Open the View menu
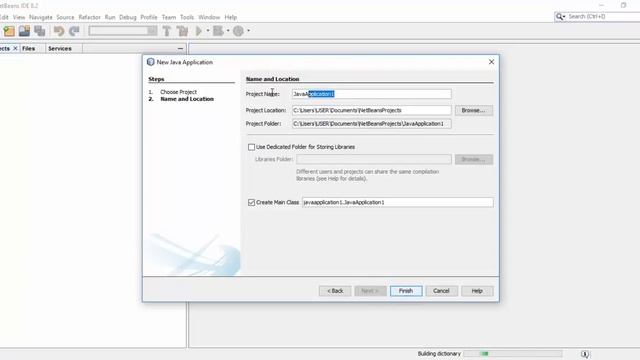 pyautogui.click(x=19, y=17)
